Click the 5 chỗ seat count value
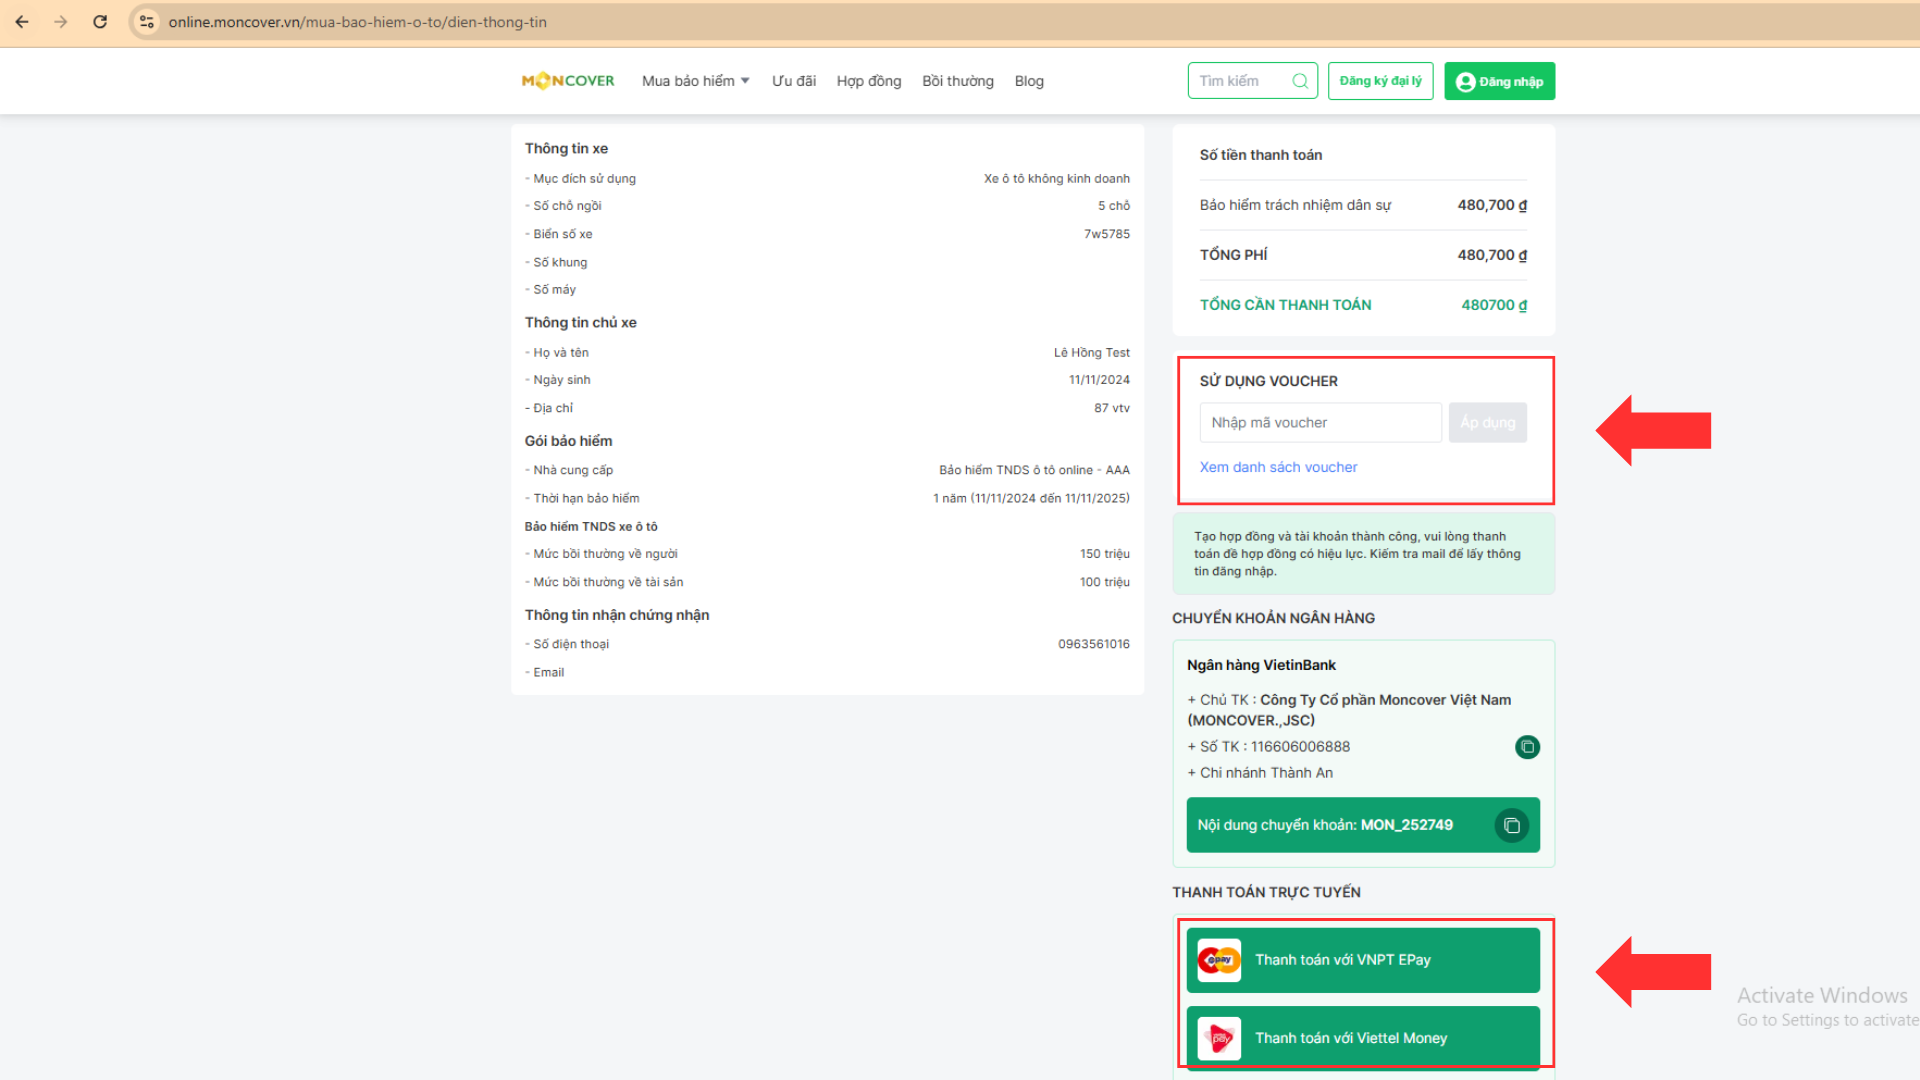The height and width of the screenshot is (1080, 1920). click(1114, 206)
